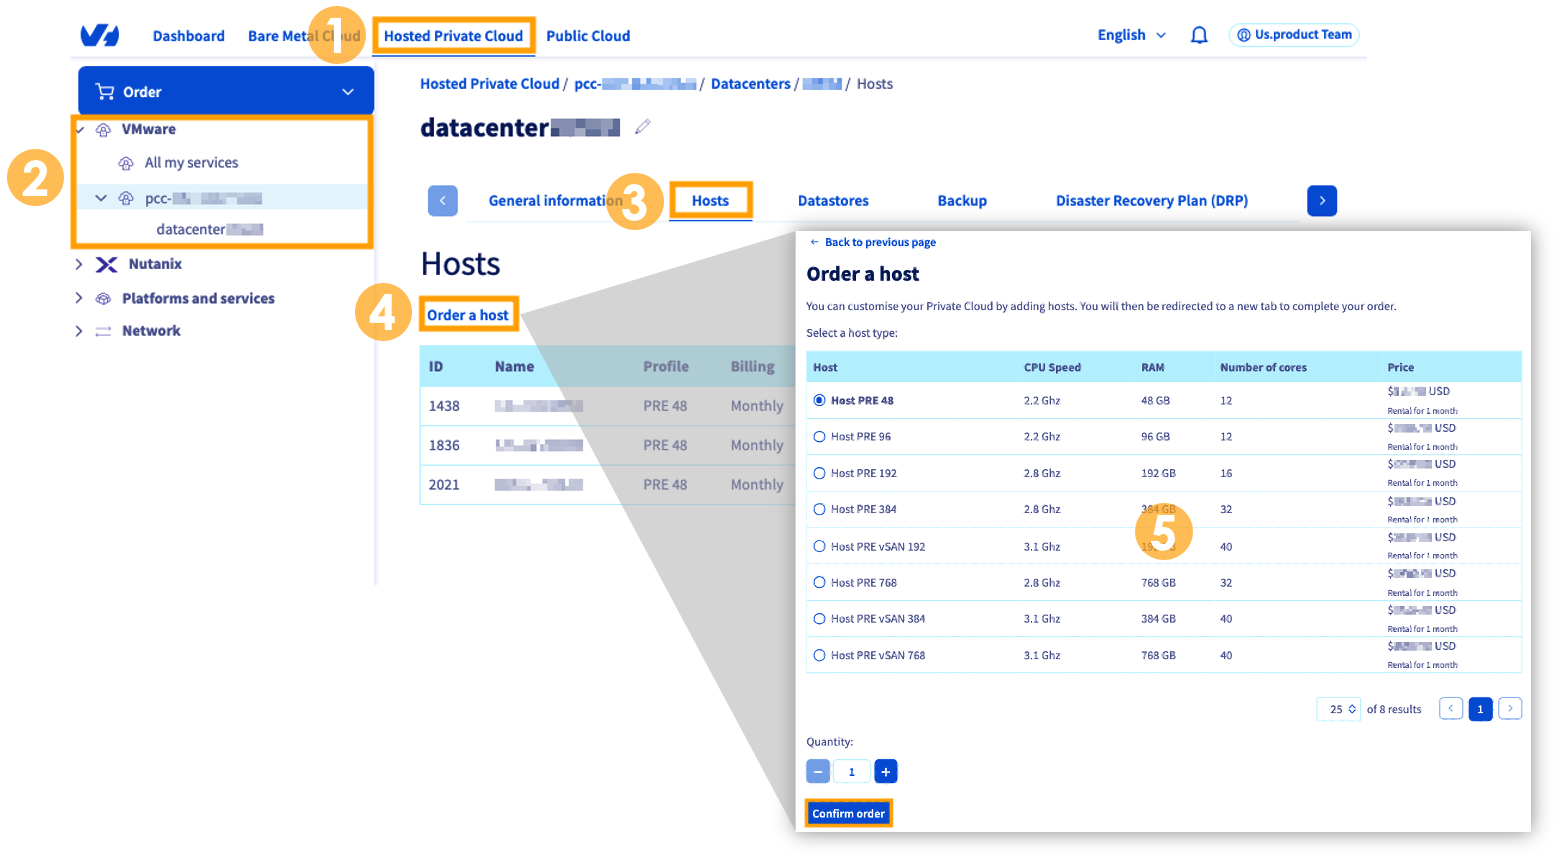This screenshot has width=1560, height=858.
Task: Select Host PRE vSAN 384 radio button
Action: [x=820, y=619]
